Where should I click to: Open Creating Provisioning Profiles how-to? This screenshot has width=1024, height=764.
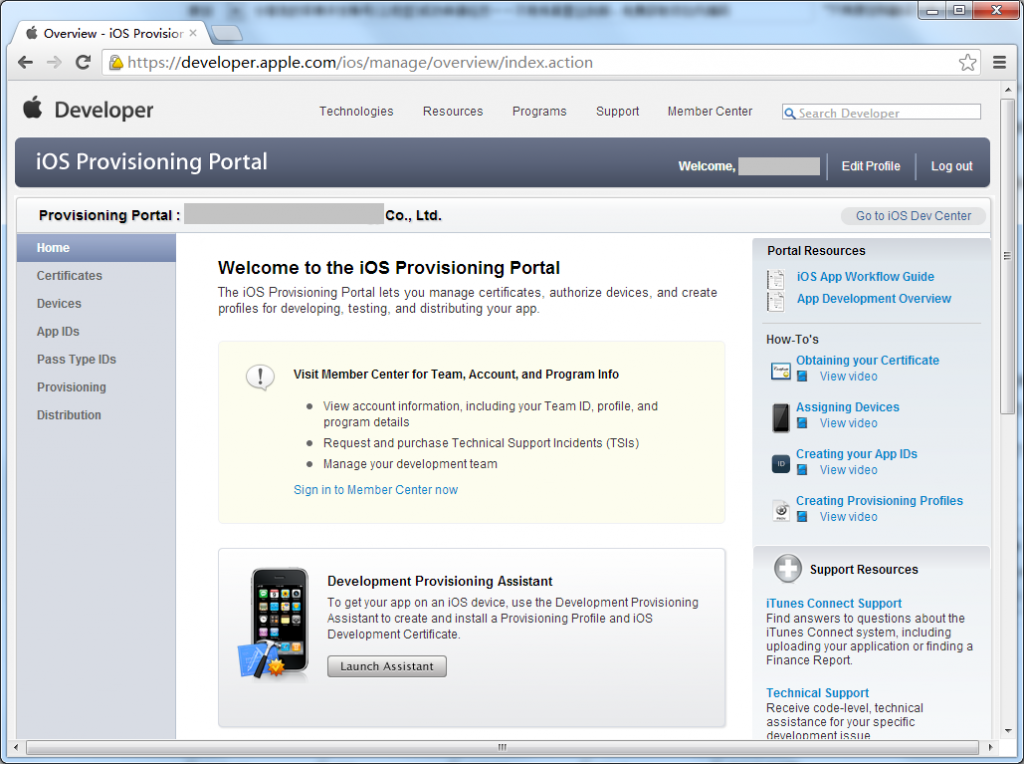point(879,501)
